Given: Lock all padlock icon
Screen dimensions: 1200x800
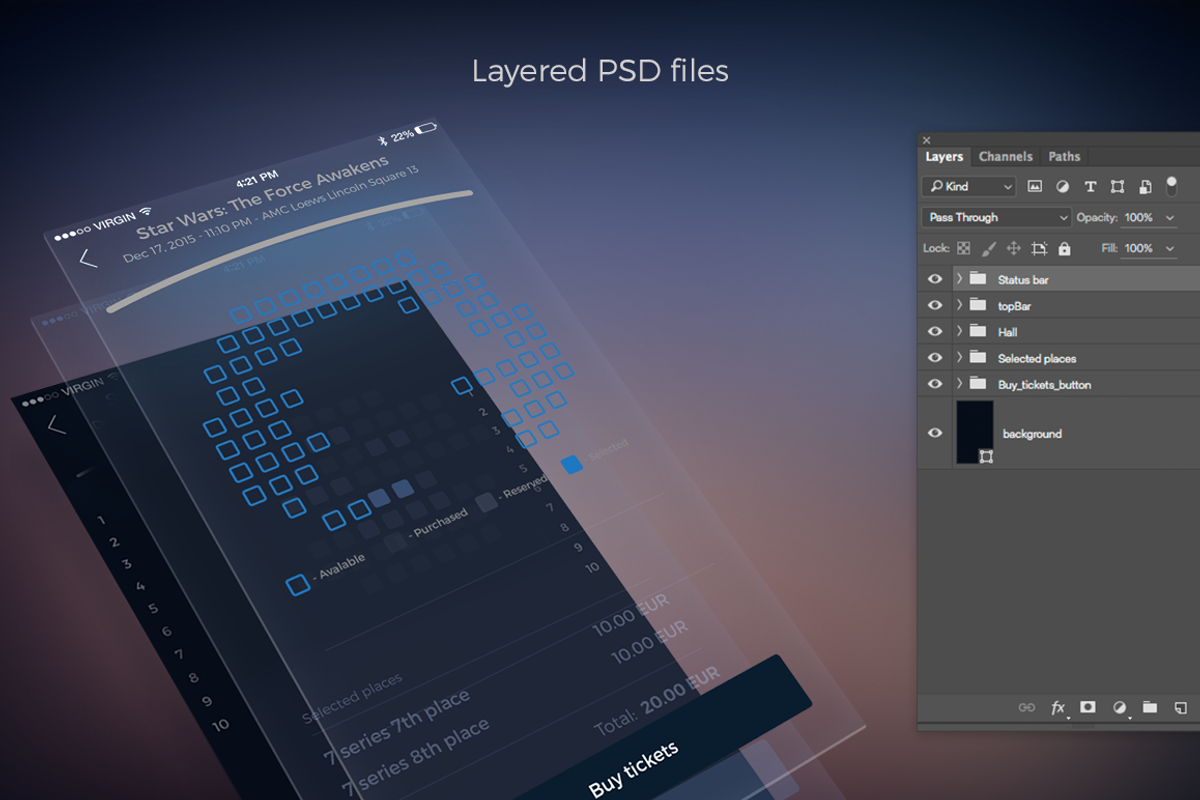Looking at the screenshot, I should point(1064,248).
